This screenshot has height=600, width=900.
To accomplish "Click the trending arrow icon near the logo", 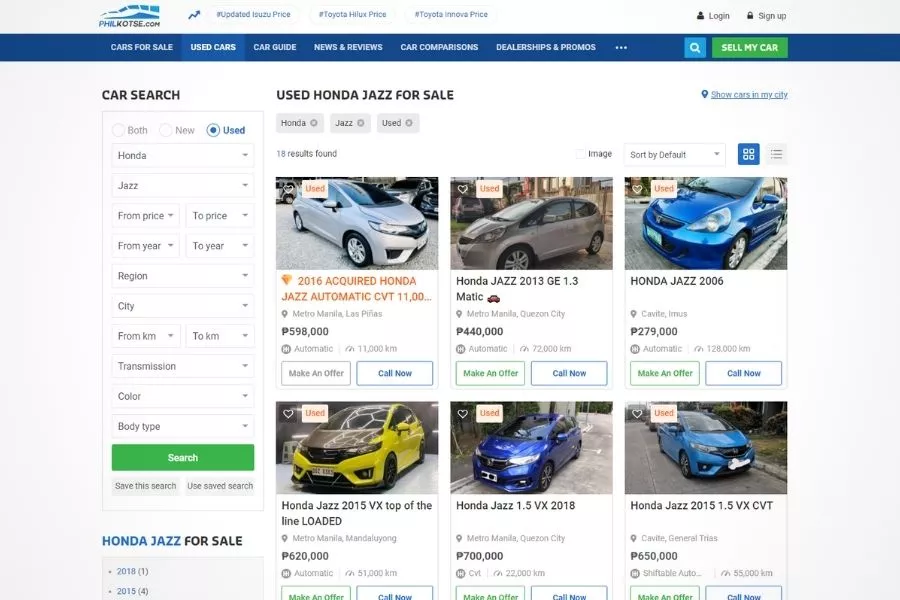I will tap(194, 14).
